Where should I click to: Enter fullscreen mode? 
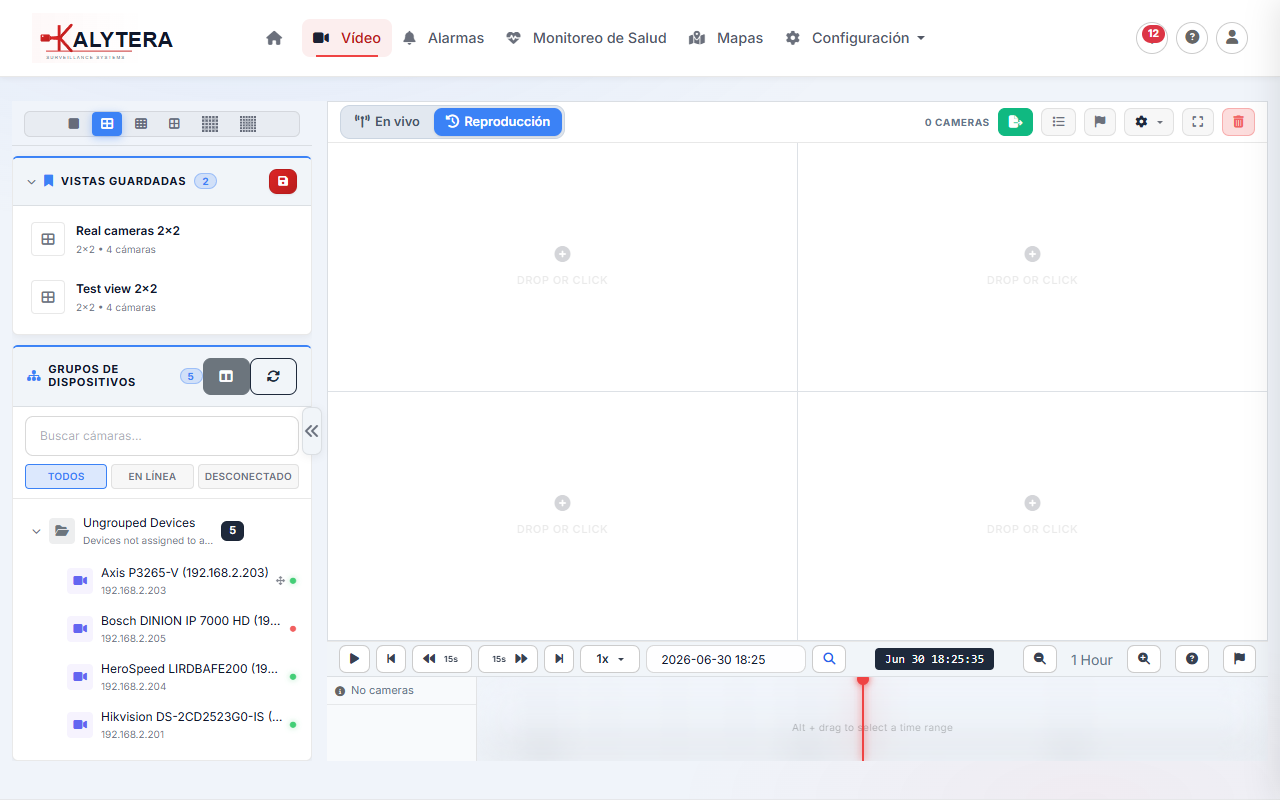click(x=1198, y=122)
